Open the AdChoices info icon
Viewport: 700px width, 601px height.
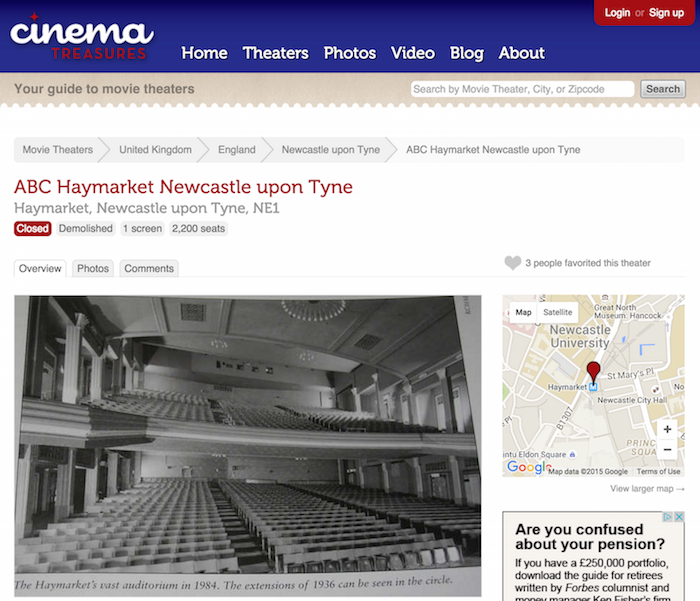667,518
